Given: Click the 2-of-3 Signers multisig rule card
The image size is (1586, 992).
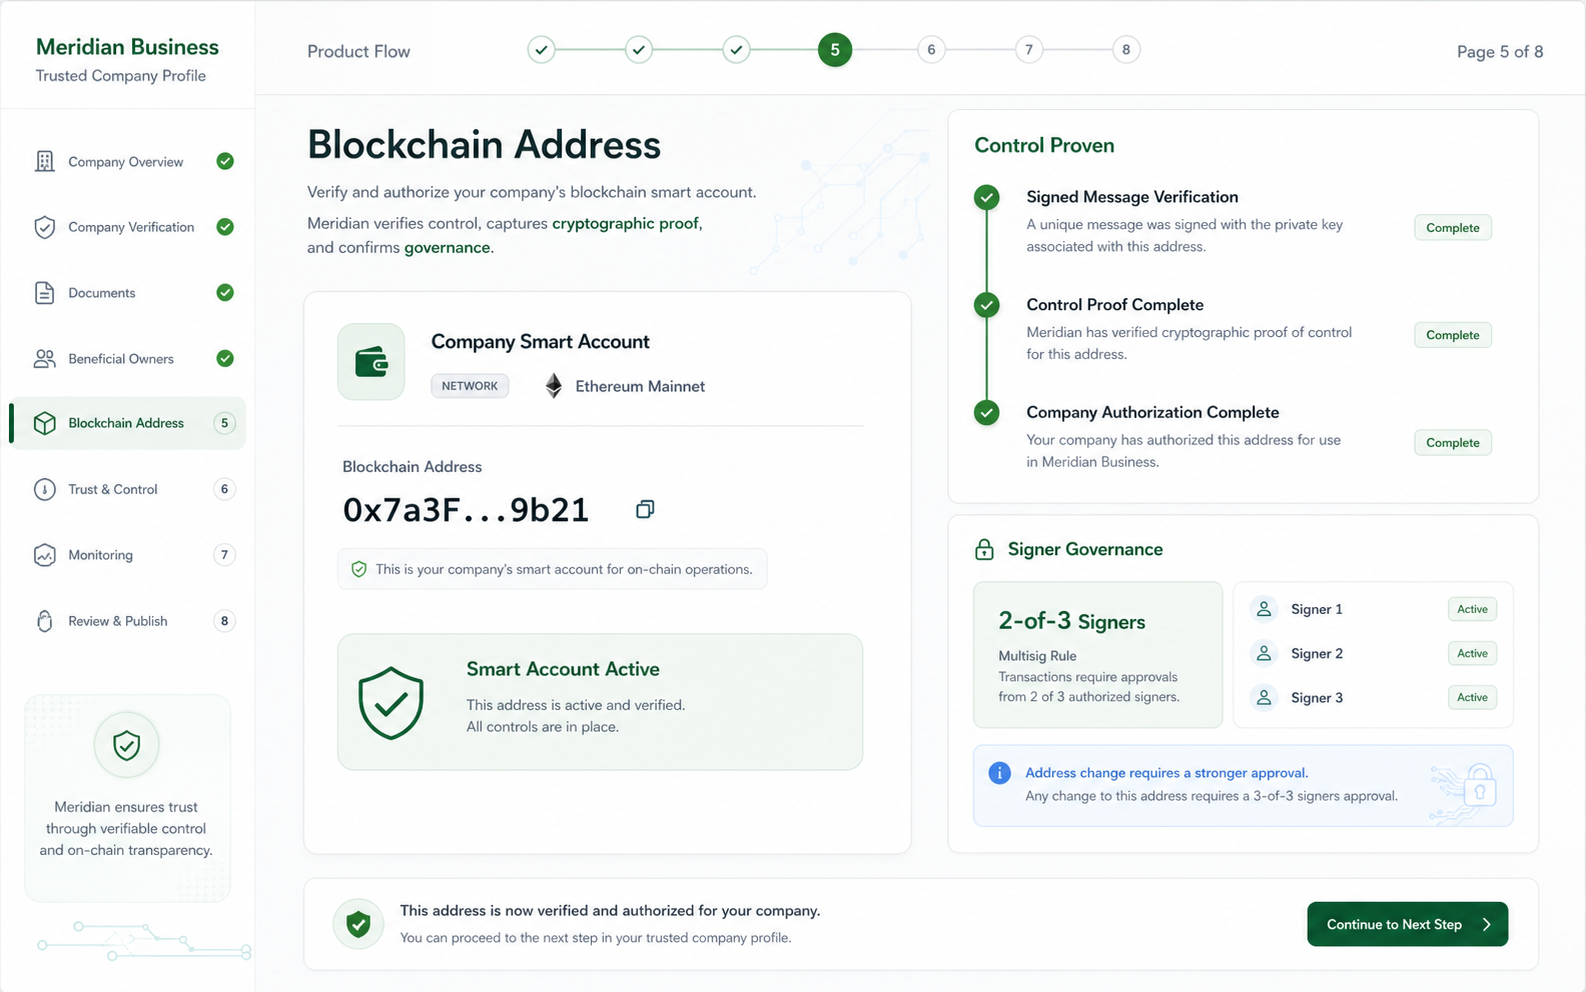Looking at the screenshot, I should pyautogui.click(x=1098, y=655).
